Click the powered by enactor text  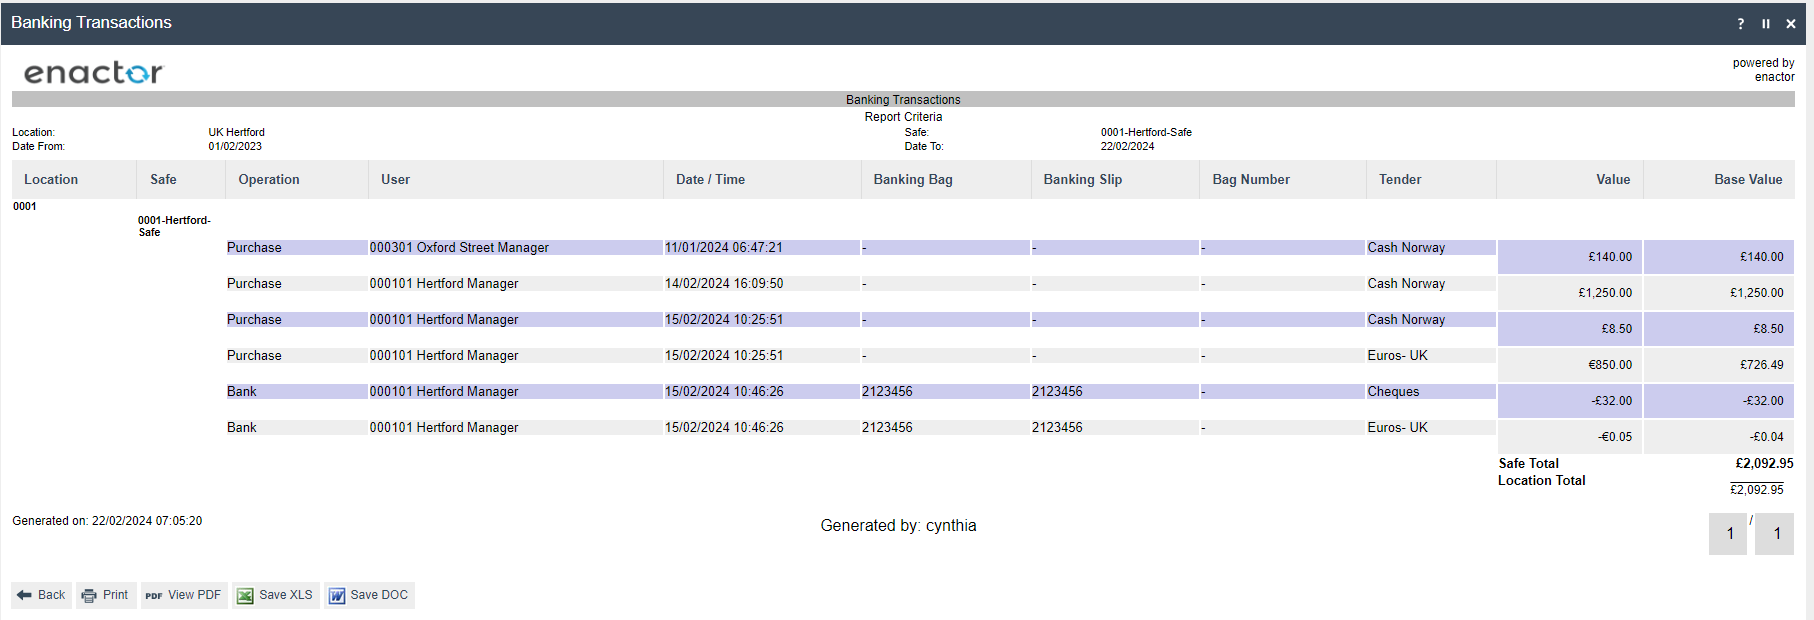[1764, 70]
